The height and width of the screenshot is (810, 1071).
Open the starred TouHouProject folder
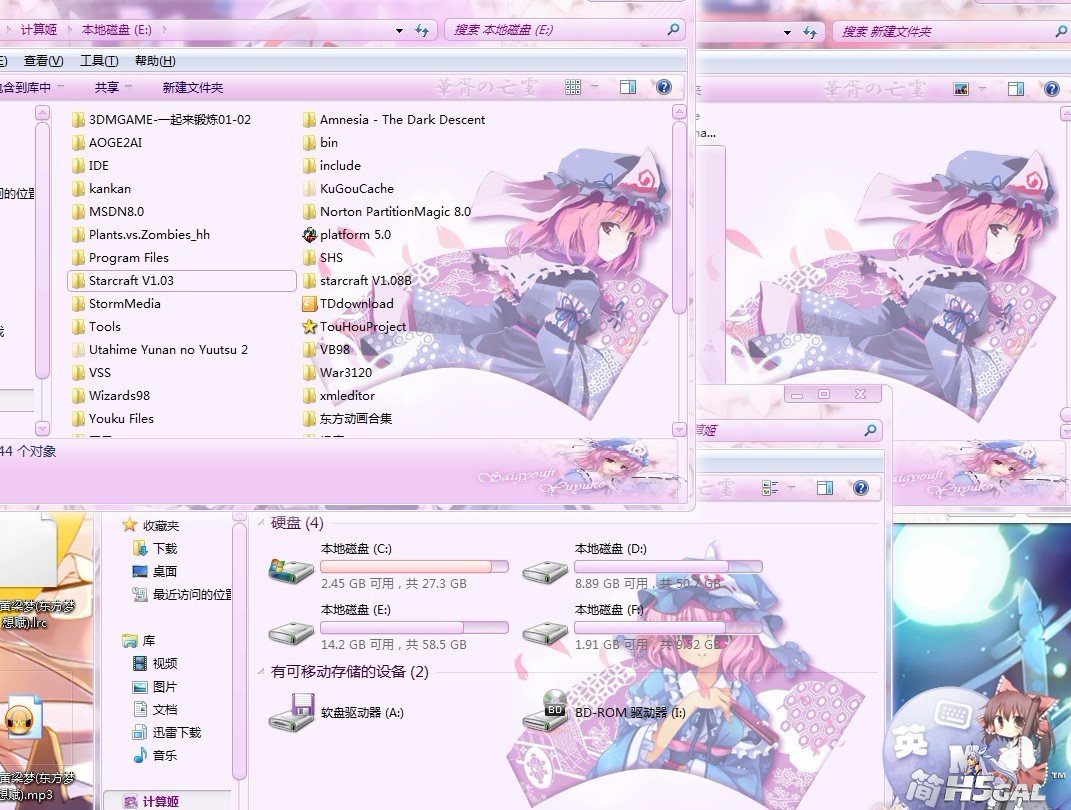[x=354, y=326]
